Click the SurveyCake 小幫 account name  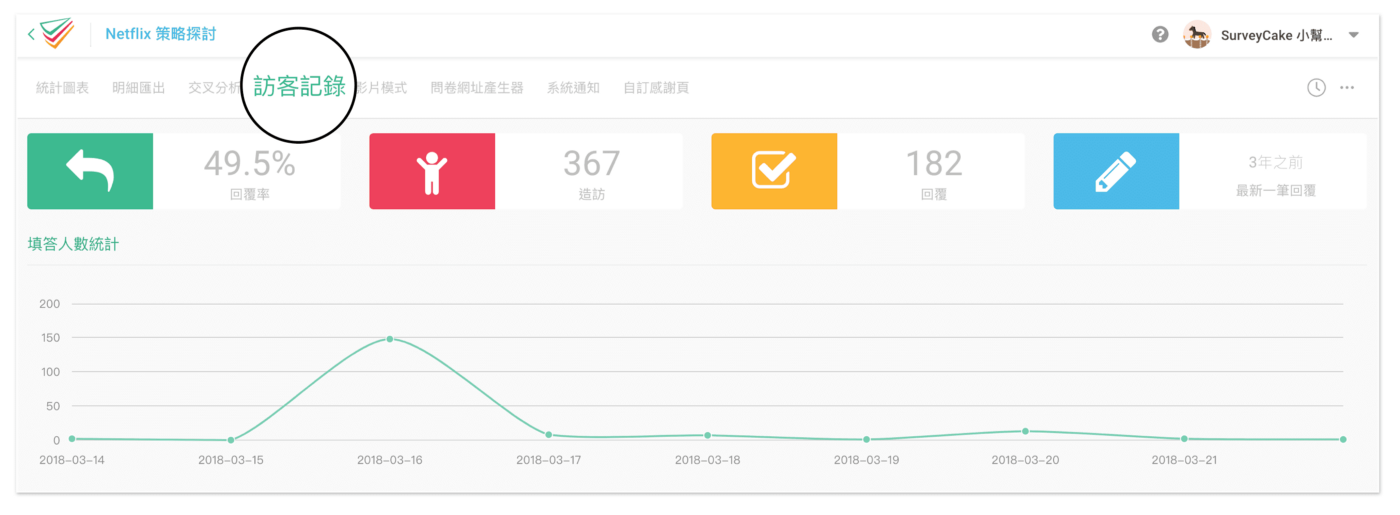coord(1277,35)
